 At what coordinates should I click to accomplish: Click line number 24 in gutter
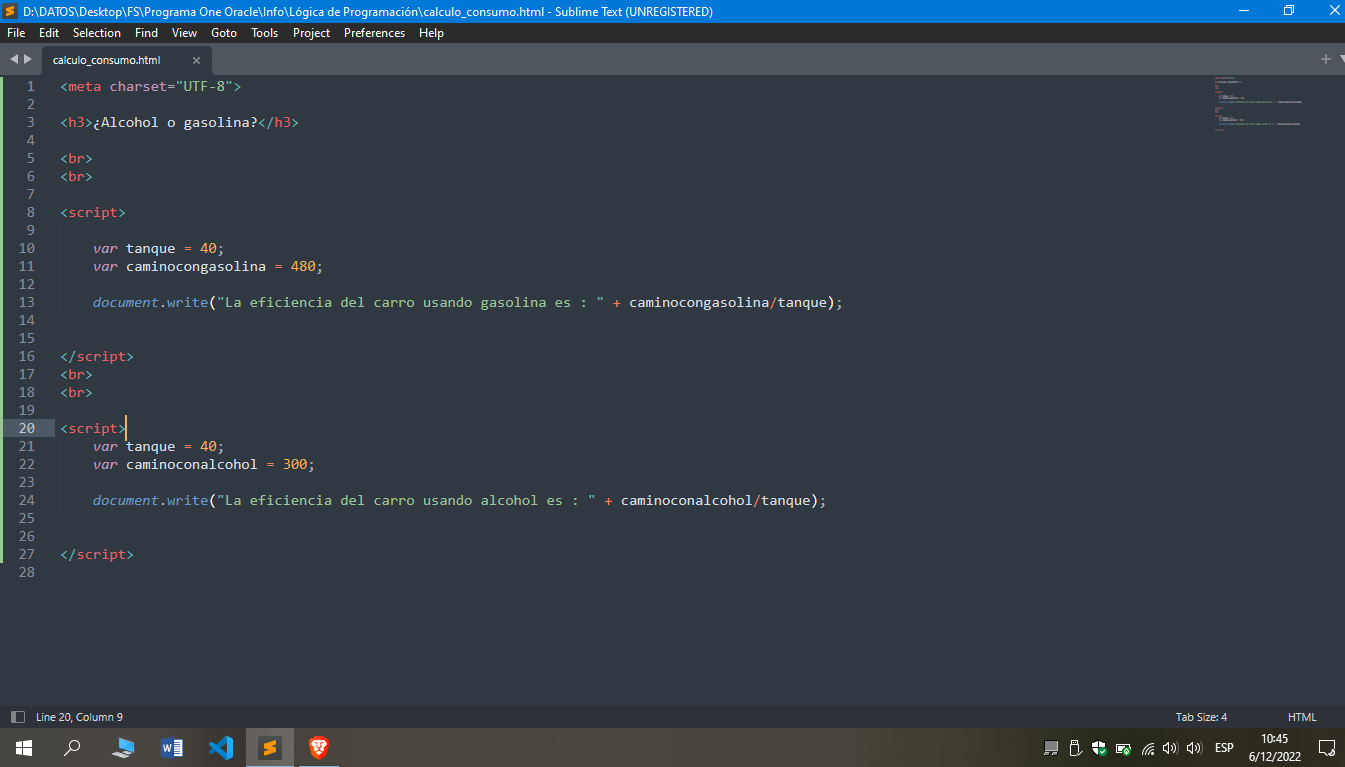coord(26,500)
